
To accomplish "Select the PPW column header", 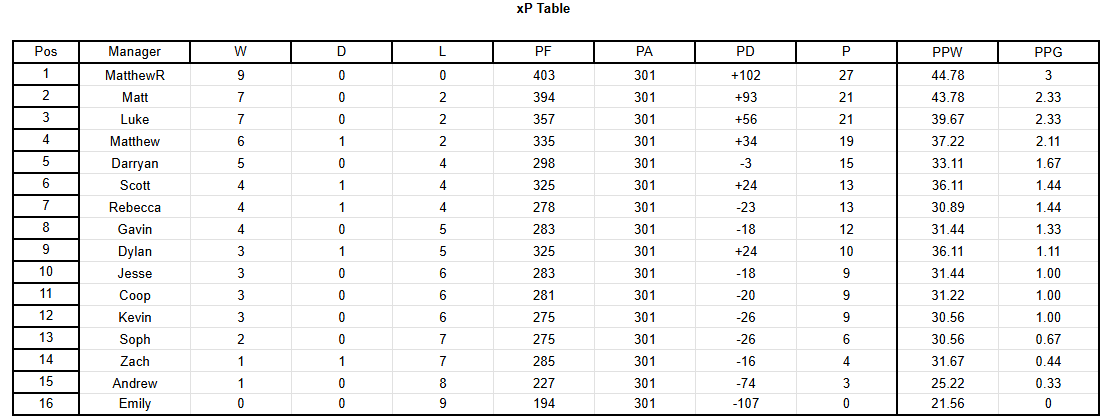I will tap(946, 51).
